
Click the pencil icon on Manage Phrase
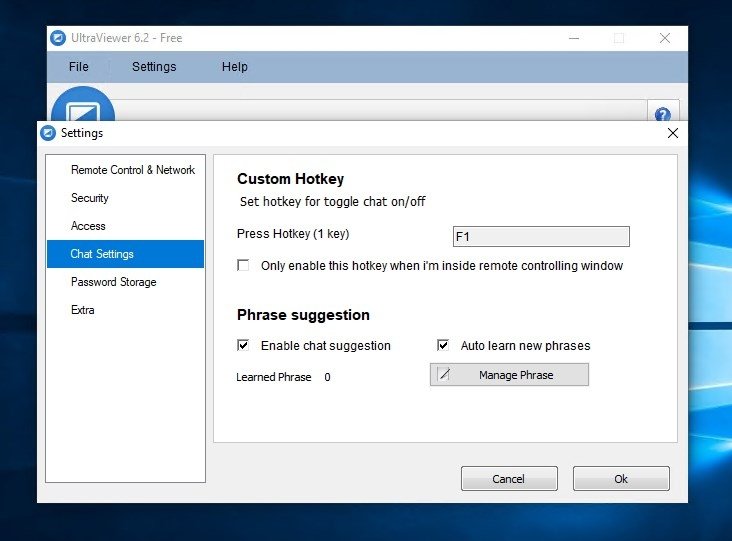pos(444,374)
